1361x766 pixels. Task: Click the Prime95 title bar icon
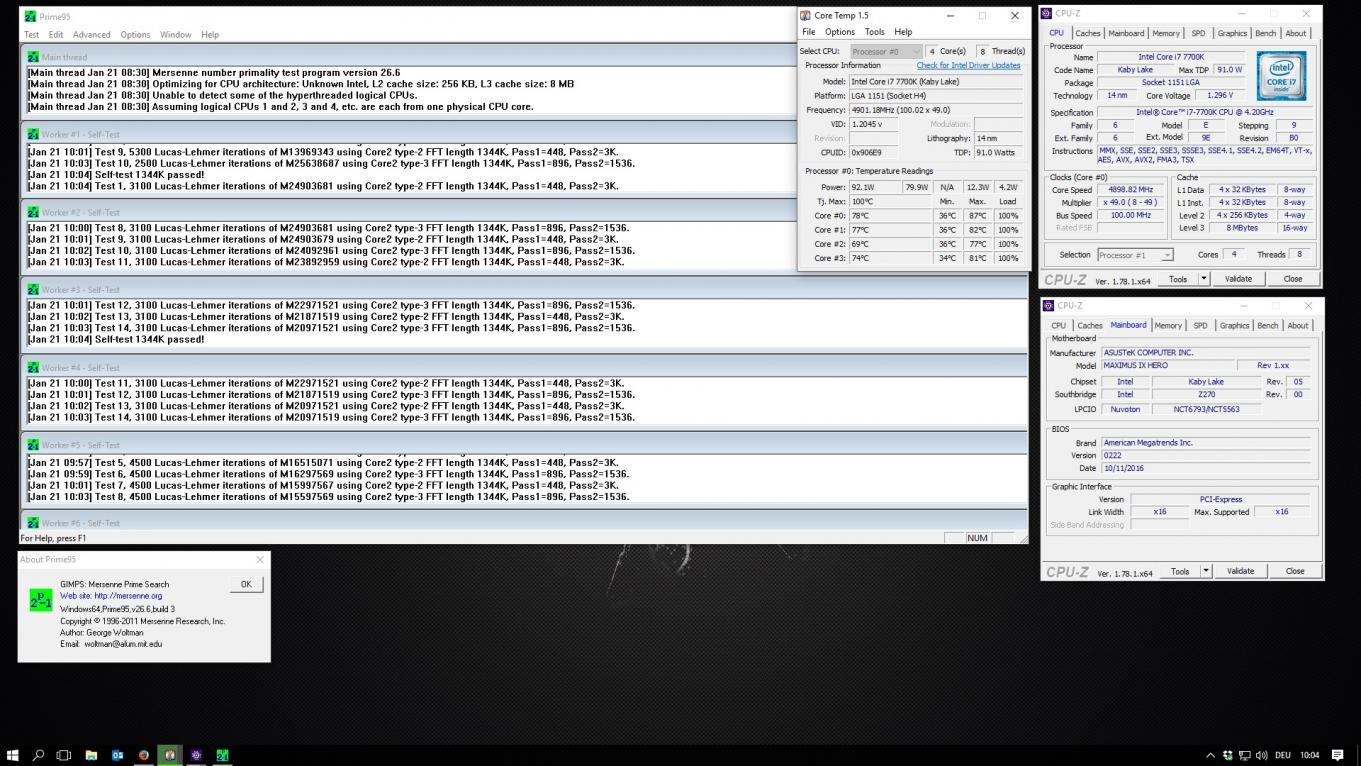click(x=30, y=16)
